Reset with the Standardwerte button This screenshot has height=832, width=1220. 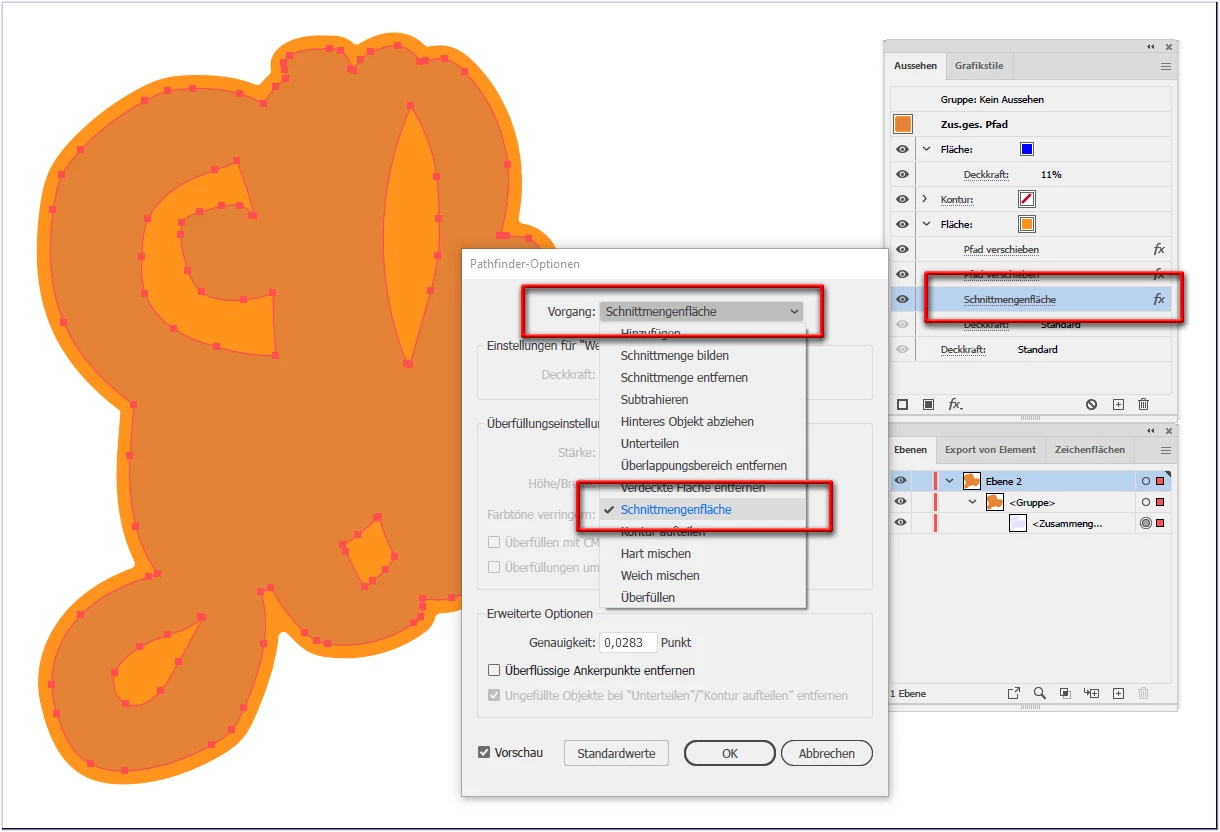(x=616, y=753)
